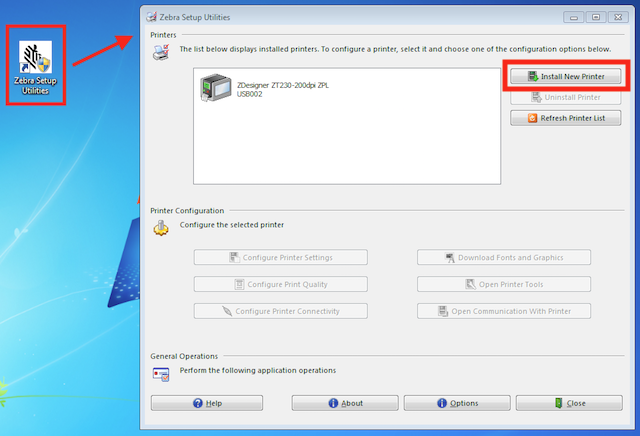Click the Zebra Setup Utilities title bar icon
Image resolution: width=640 pixels, height=436 pixels.
(x=152, y=17)
